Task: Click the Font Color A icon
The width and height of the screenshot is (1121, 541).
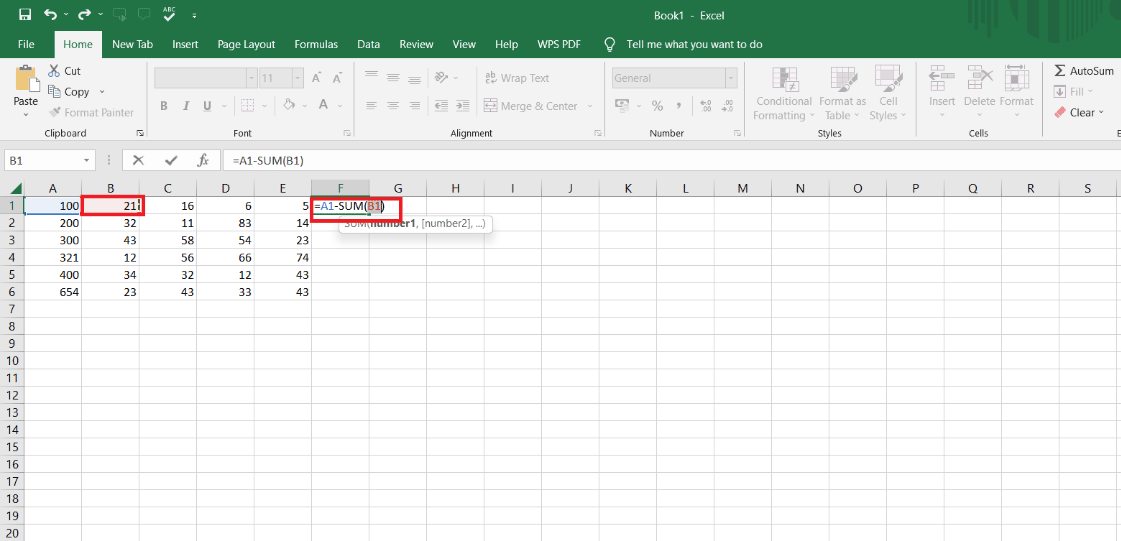Action: click(x=322, y=105)
